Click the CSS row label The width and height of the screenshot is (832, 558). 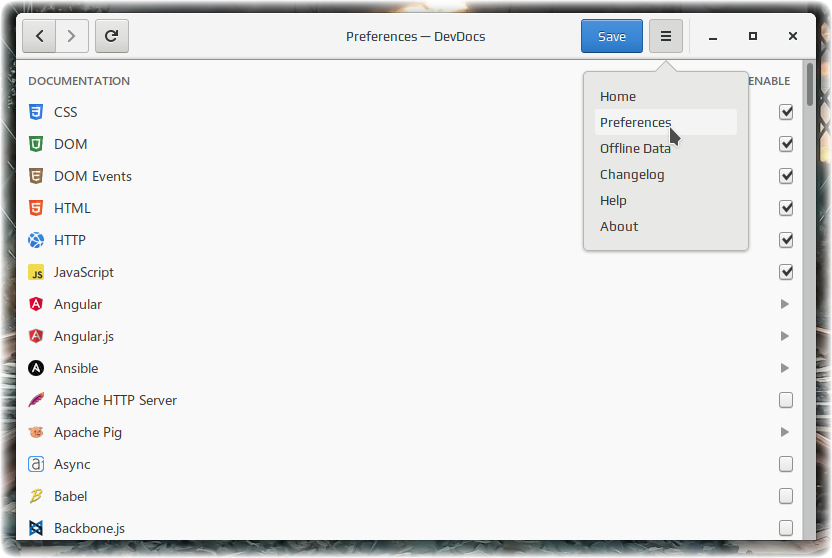(x=66, y=112)
